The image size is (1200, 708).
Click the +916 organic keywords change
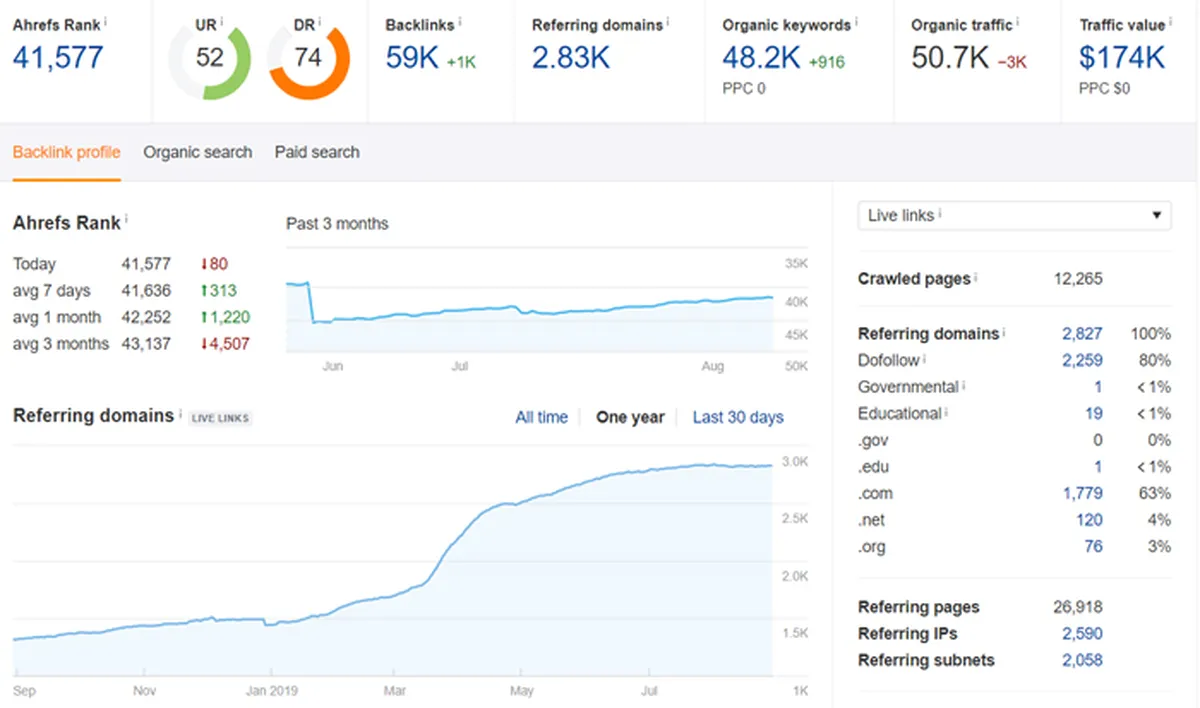827,62
